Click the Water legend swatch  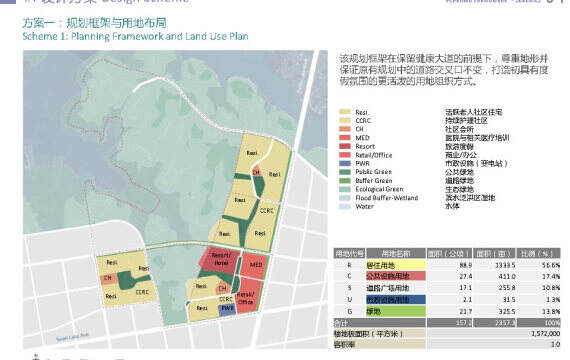pos(345,206)
